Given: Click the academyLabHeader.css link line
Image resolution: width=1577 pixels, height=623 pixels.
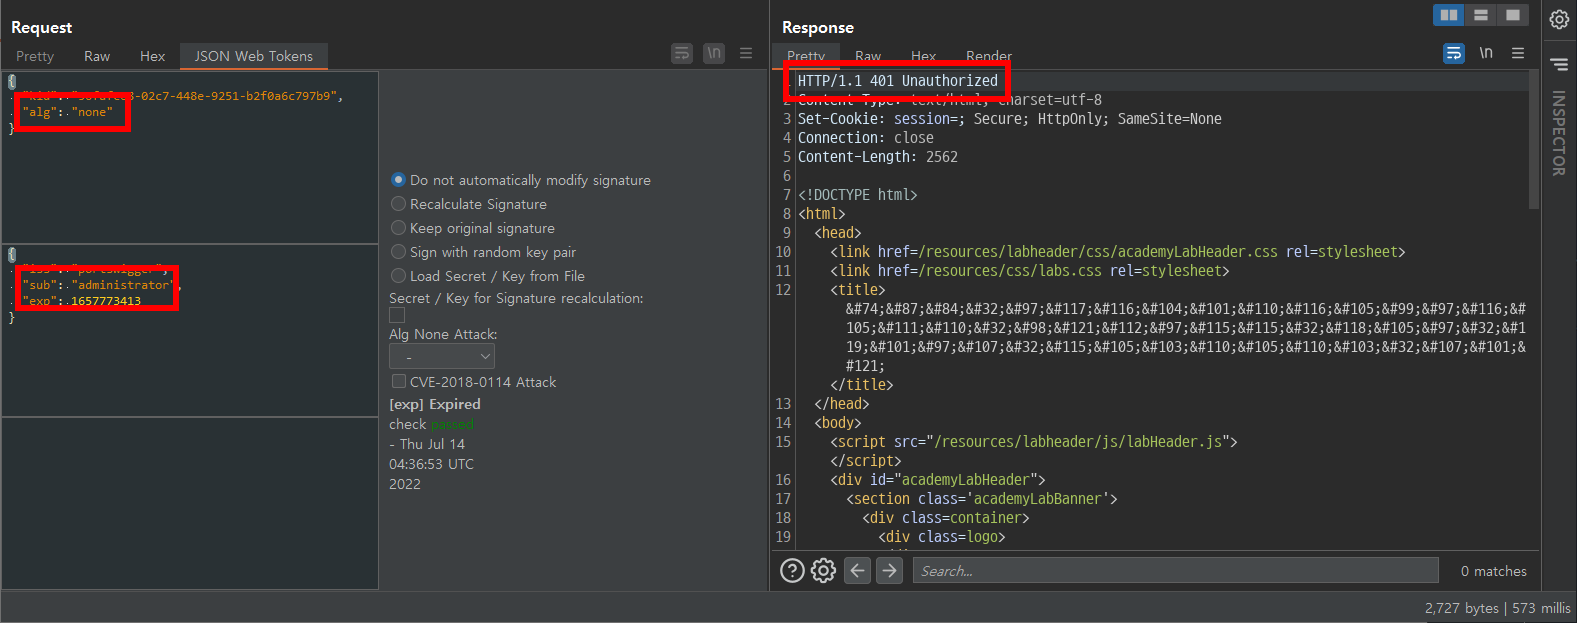Looking at the screenshot, I should pyautogui.click(x=1118, y=252).
